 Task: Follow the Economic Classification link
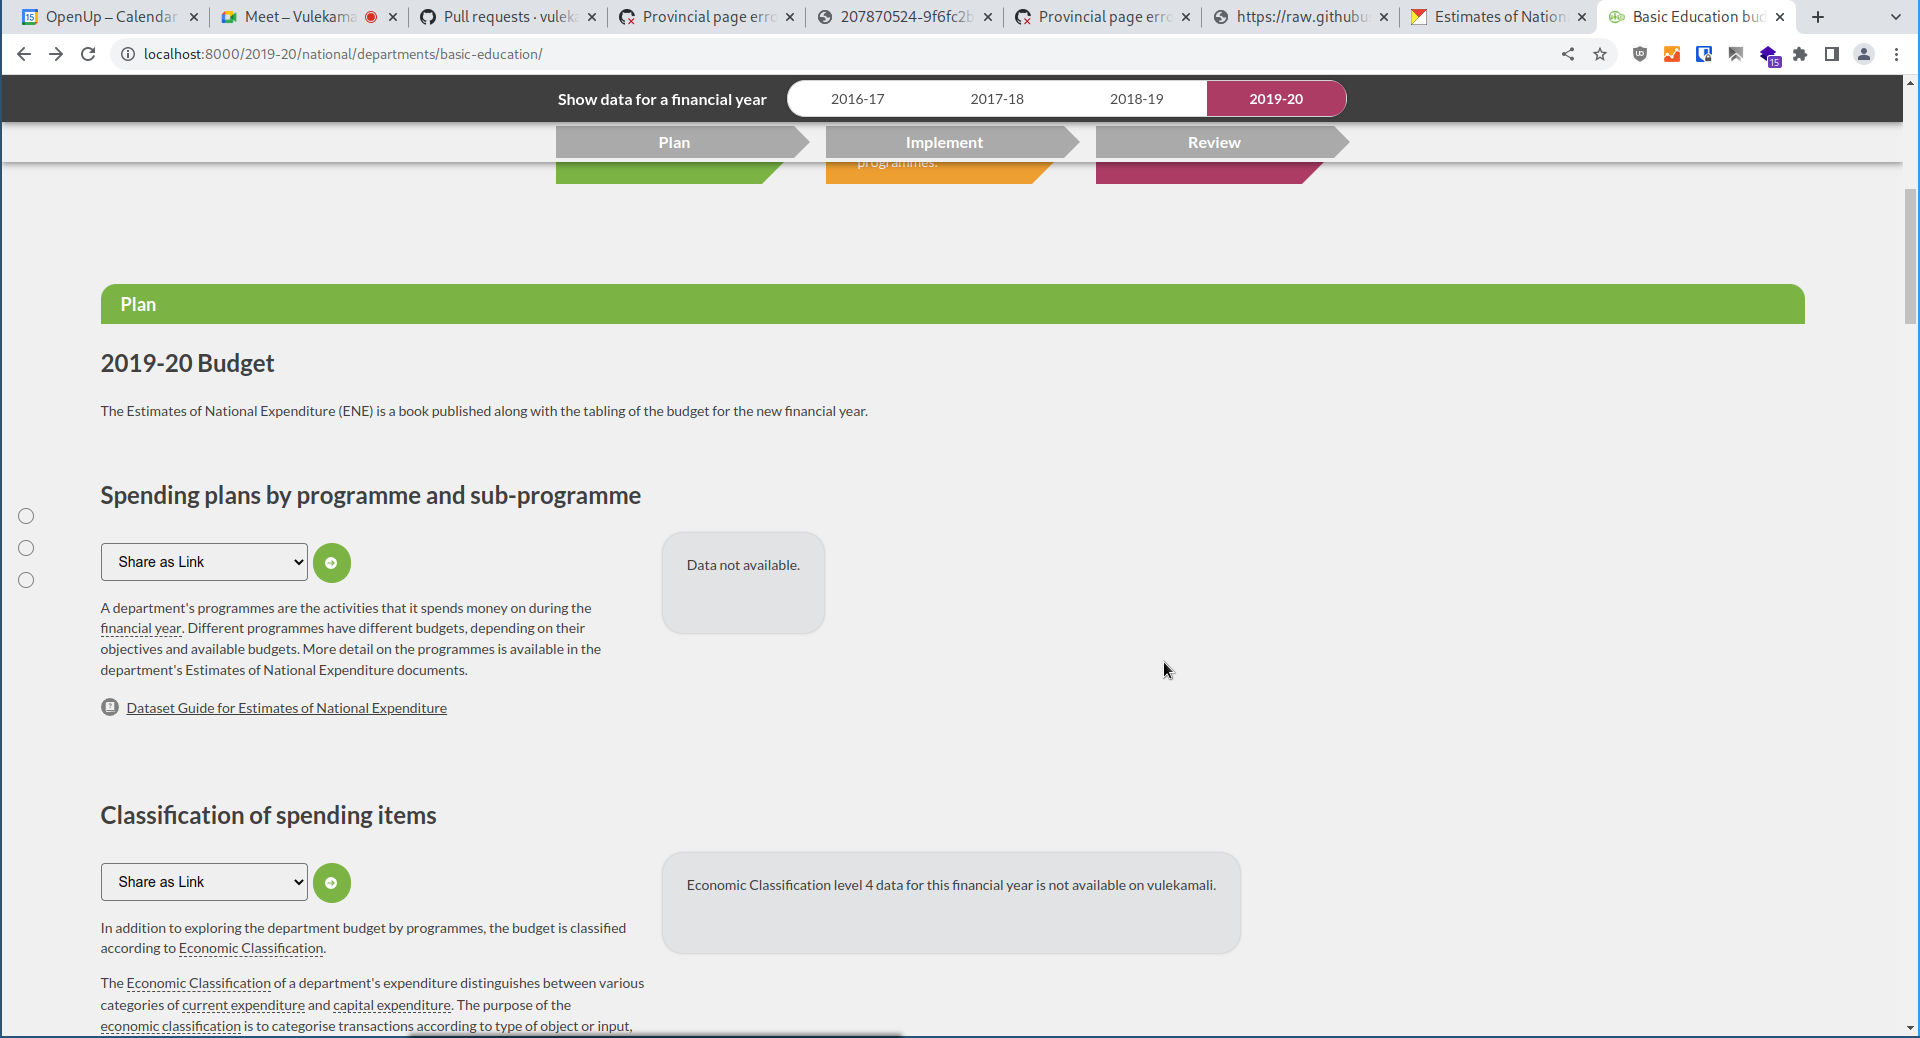pos(250,949)
